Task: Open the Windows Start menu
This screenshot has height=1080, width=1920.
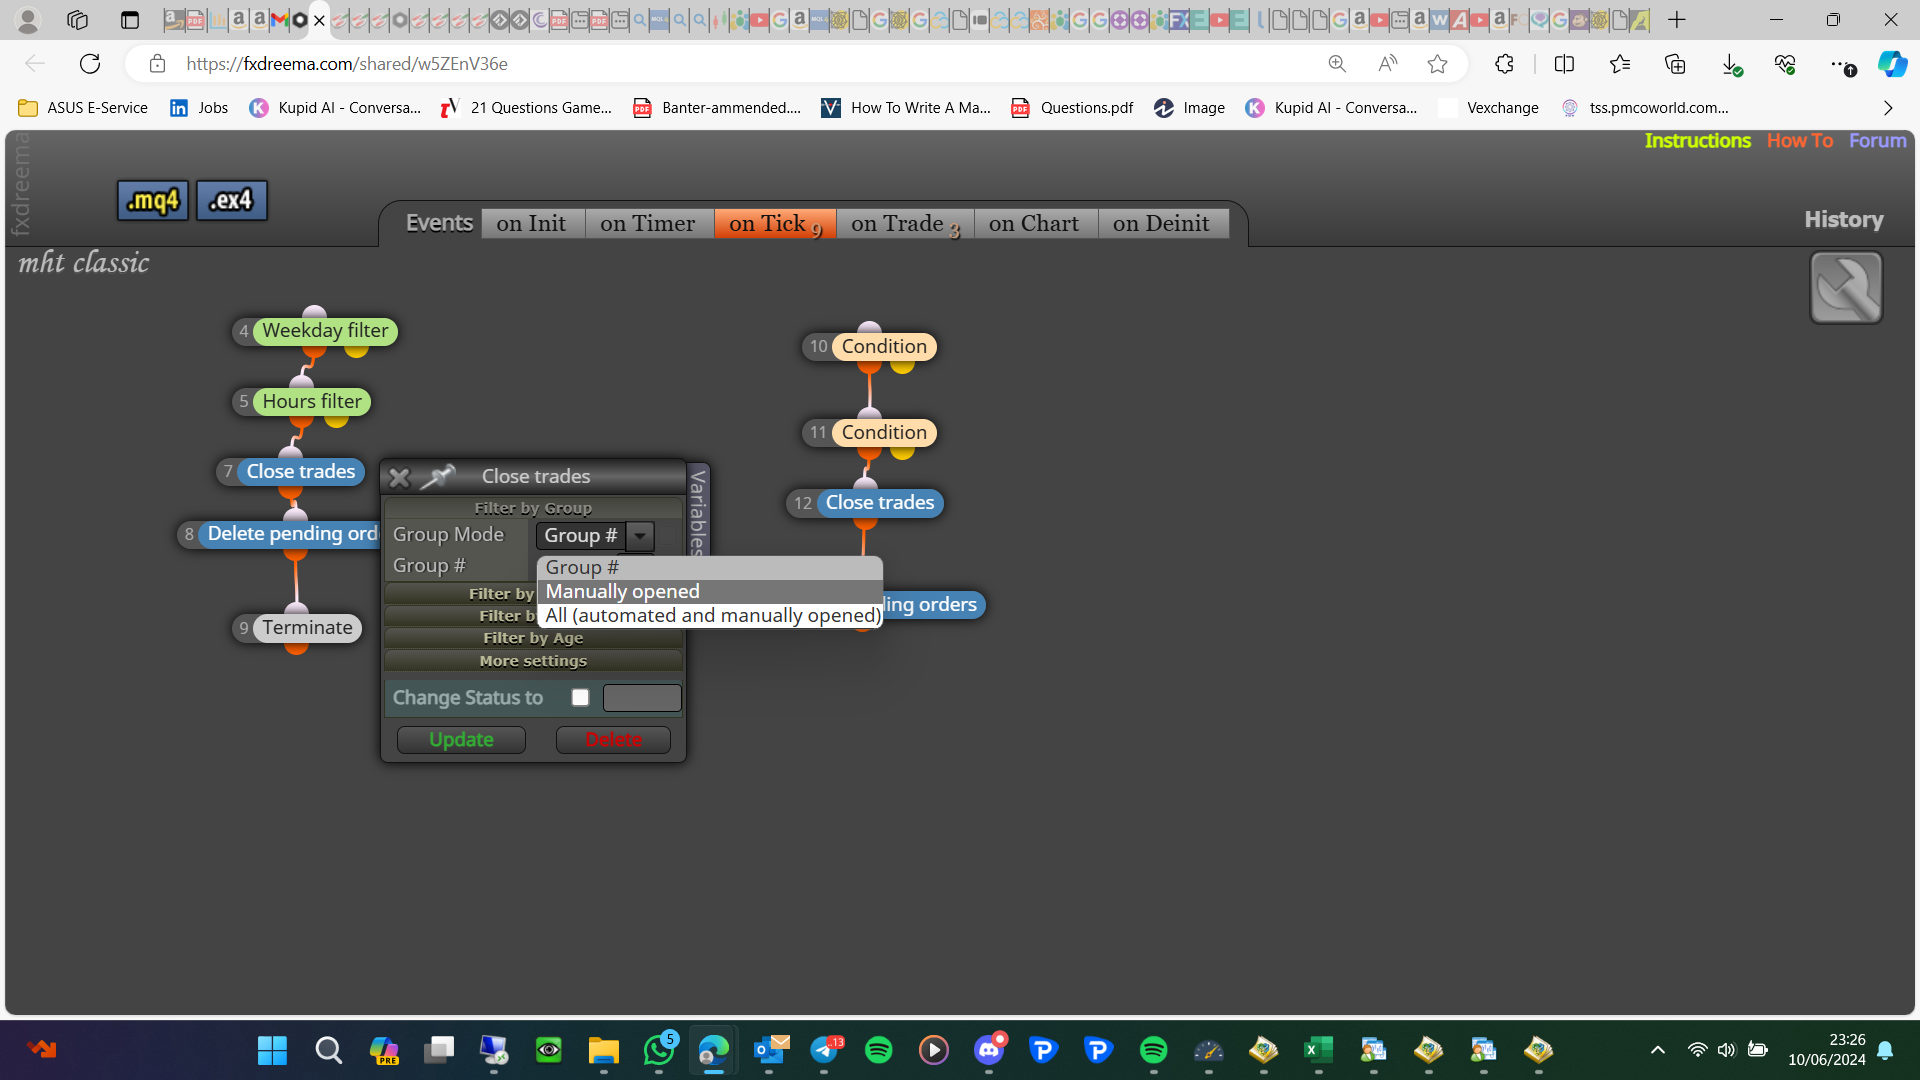Action: 272,1050
